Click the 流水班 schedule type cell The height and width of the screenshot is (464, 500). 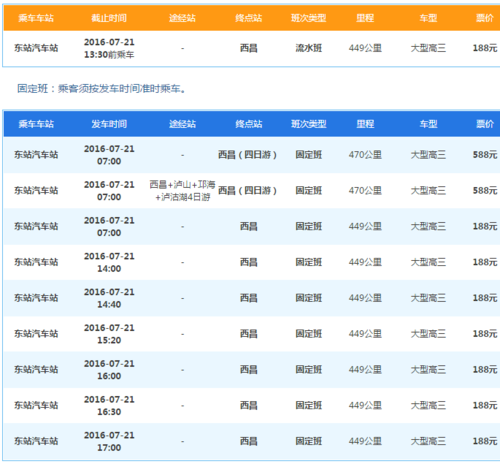pos(308,48)
